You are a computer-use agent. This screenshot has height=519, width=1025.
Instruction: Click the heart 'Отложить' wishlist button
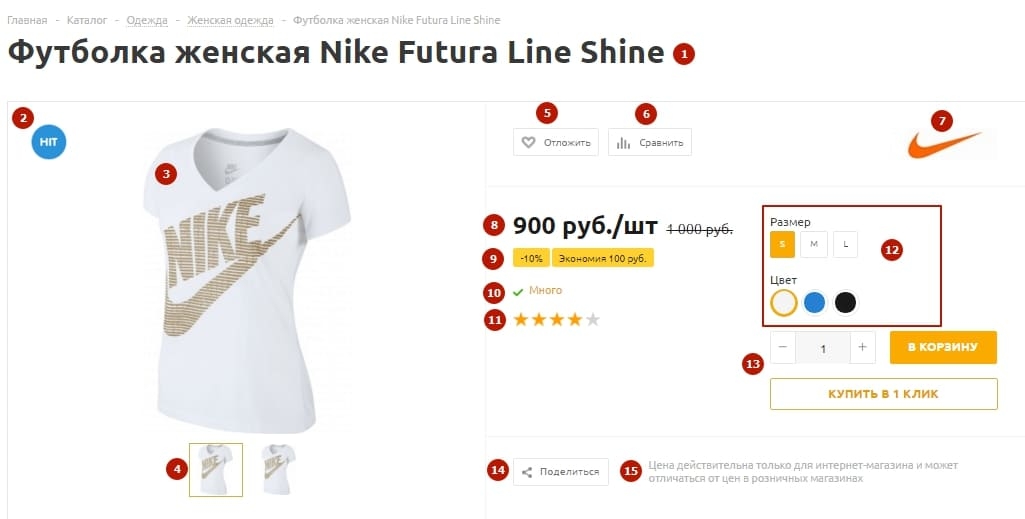click(556, 143)
